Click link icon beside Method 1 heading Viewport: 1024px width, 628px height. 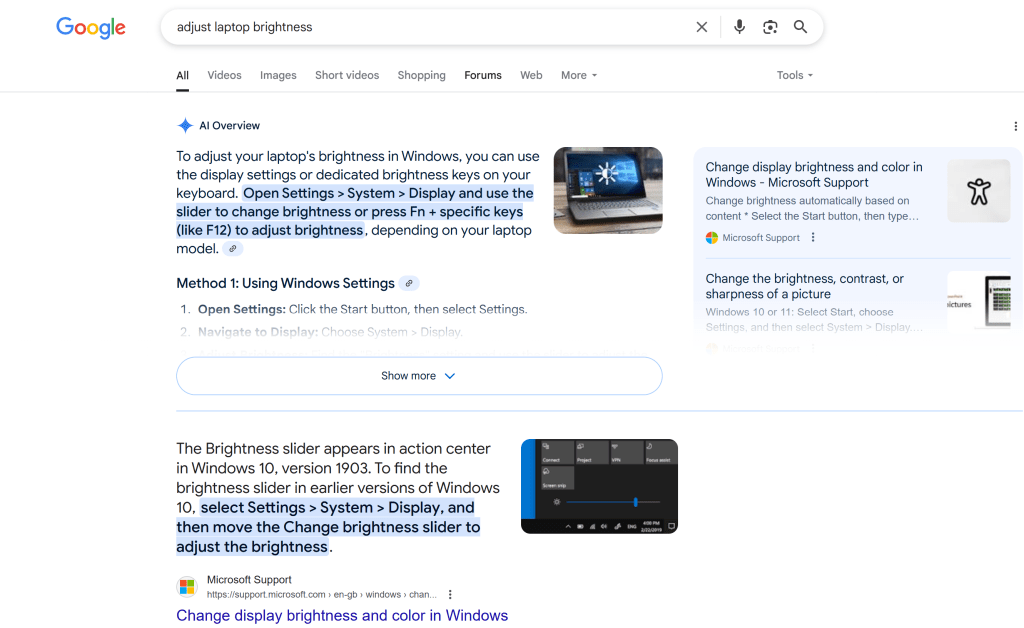tap(408, 283)
